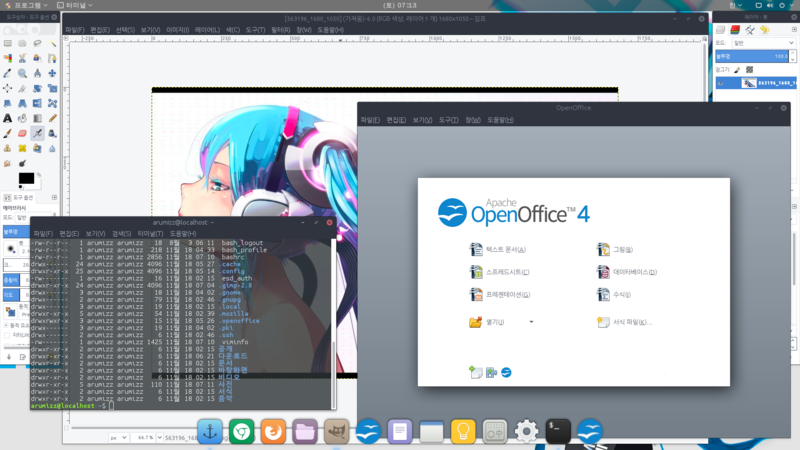Open the Templates button in OpenOffice
Screen dimensions: 800x450
625,322
